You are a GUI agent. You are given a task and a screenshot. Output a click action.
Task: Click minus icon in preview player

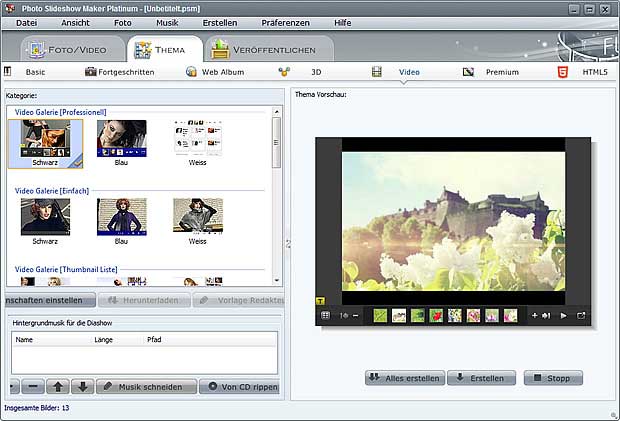(x=355, y=315)
